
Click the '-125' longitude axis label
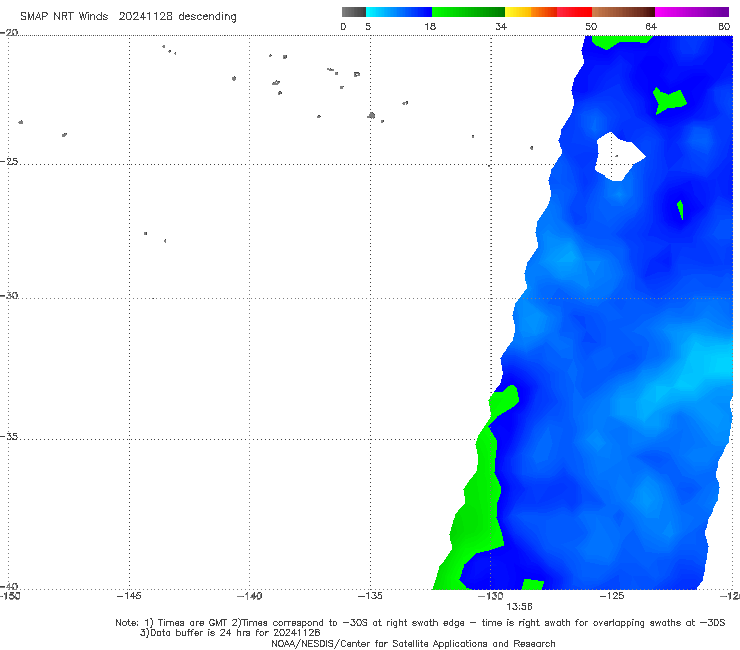tap(612, 596)
